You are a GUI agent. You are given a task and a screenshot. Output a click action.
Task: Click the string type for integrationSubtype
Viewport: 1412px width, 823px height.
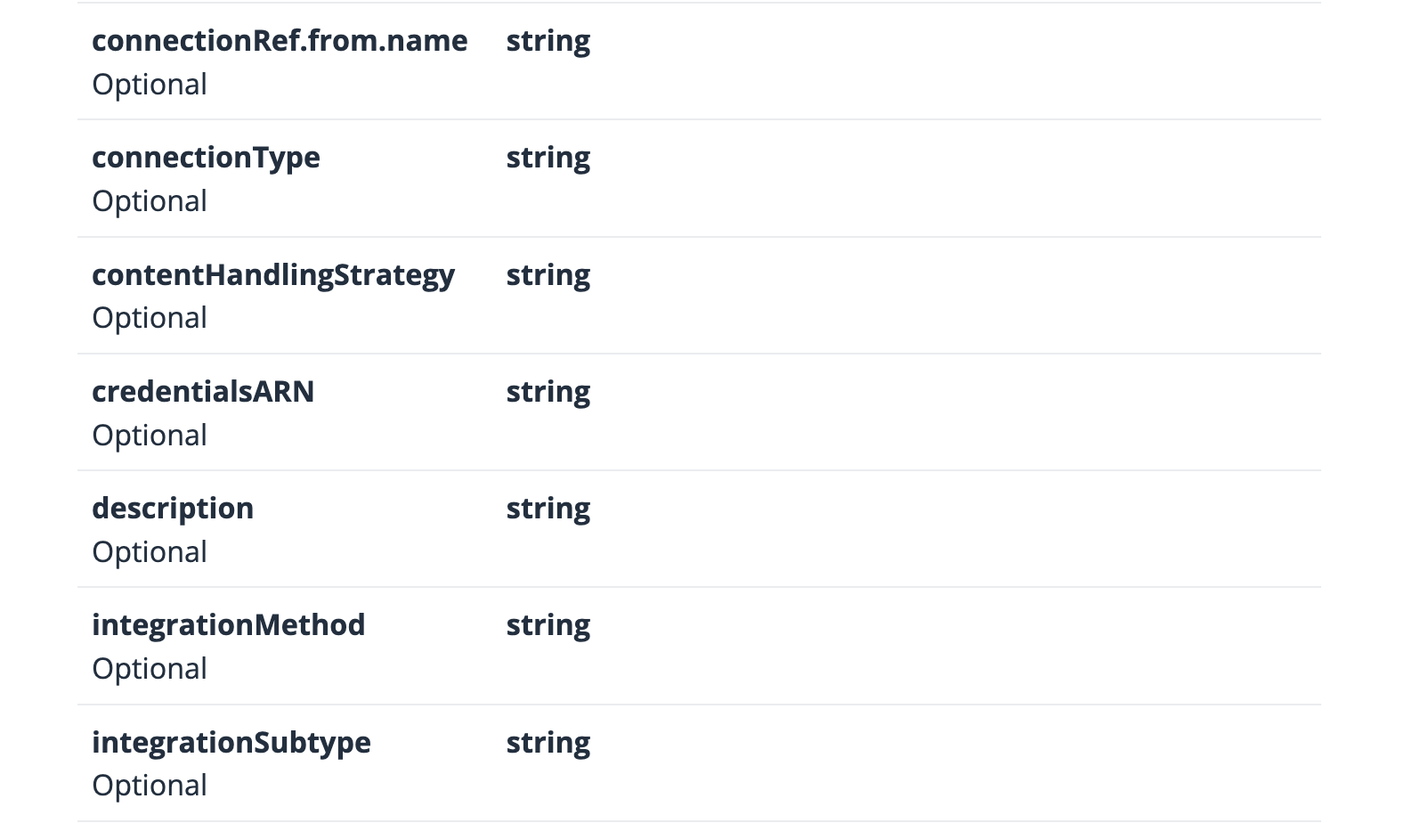tap(548, 743)
